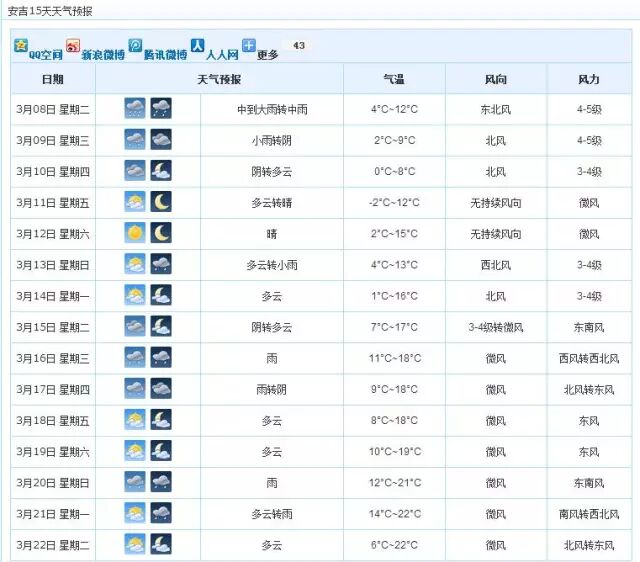Viewport: 640px width, 562px height.
Task: Click the daytime cloudy icon for 3月14日
Action: (135, 295)
